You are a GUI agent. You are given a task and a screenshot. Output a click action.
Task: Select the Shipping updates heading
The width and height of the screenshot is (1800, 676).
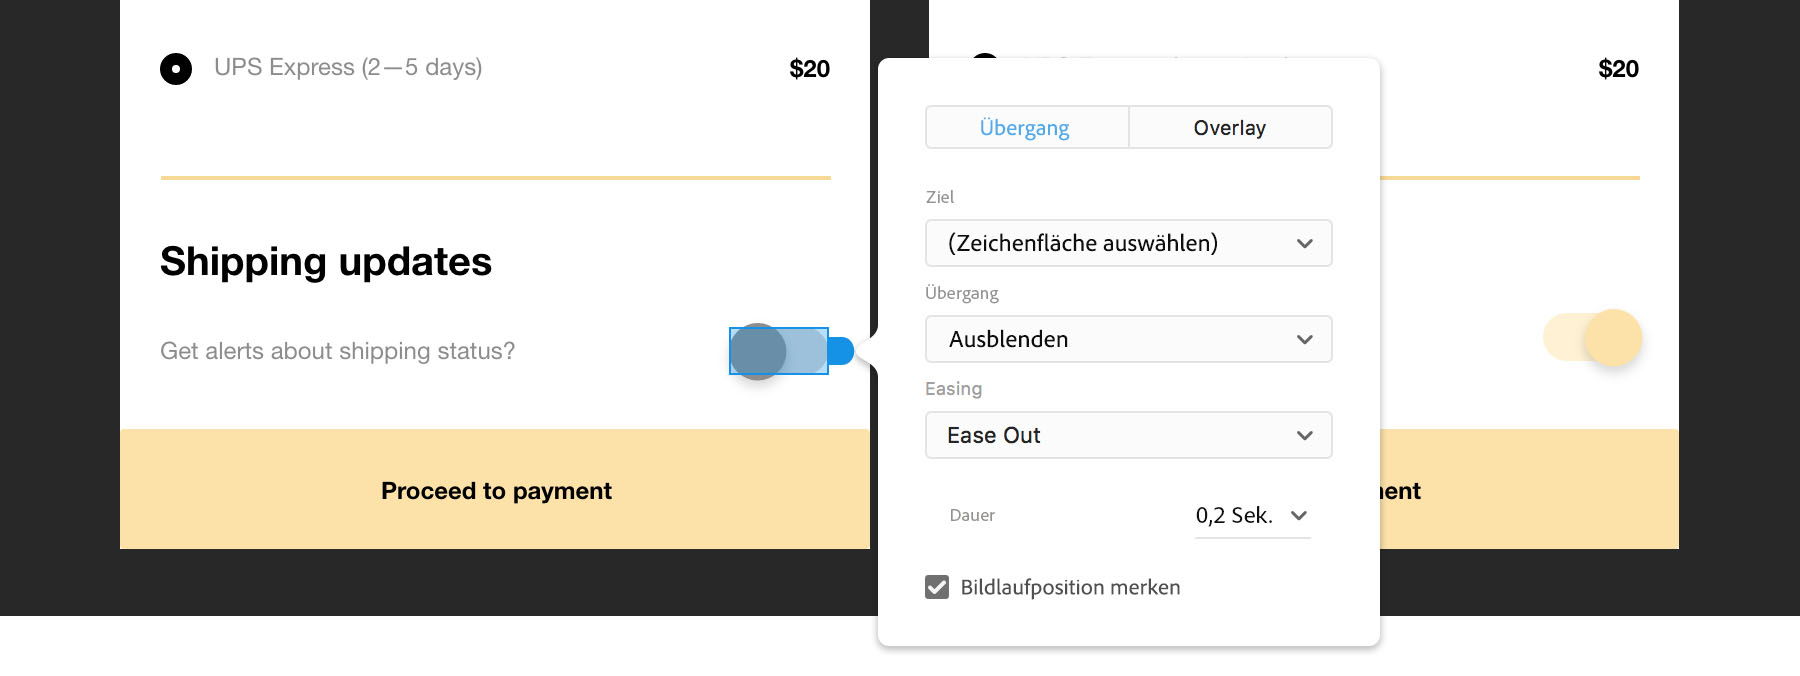click(326, 262)
